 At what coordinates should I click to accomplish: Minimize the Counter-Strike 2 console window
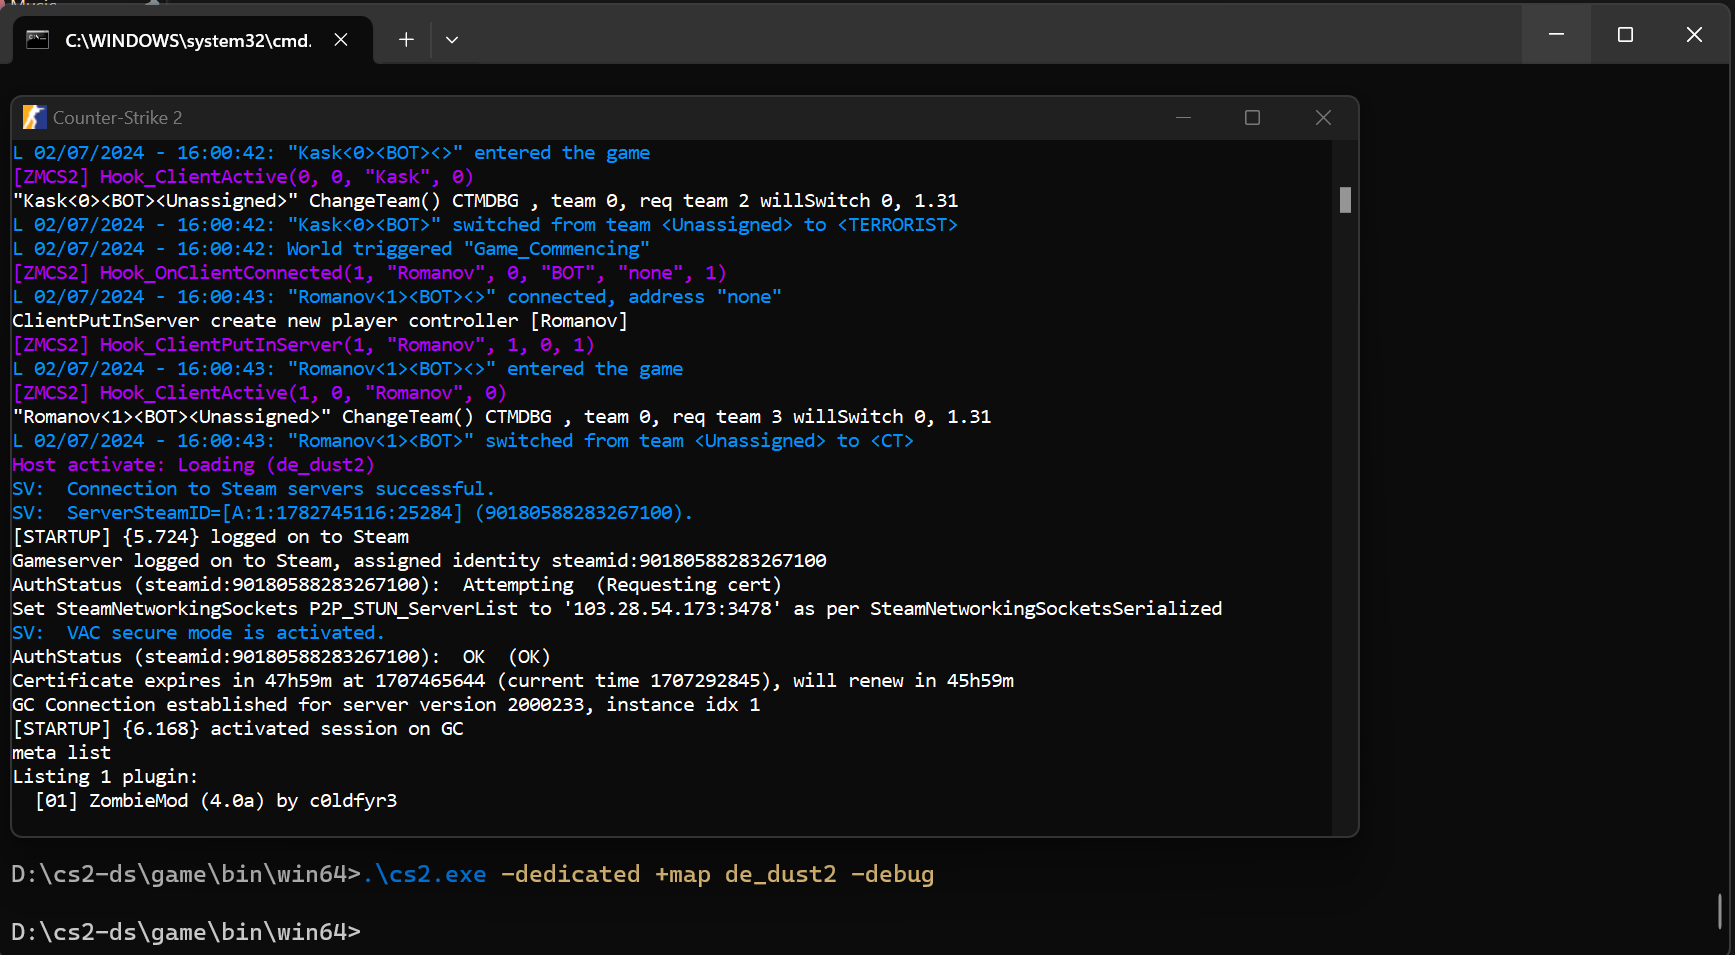(x=1183, y=118)
